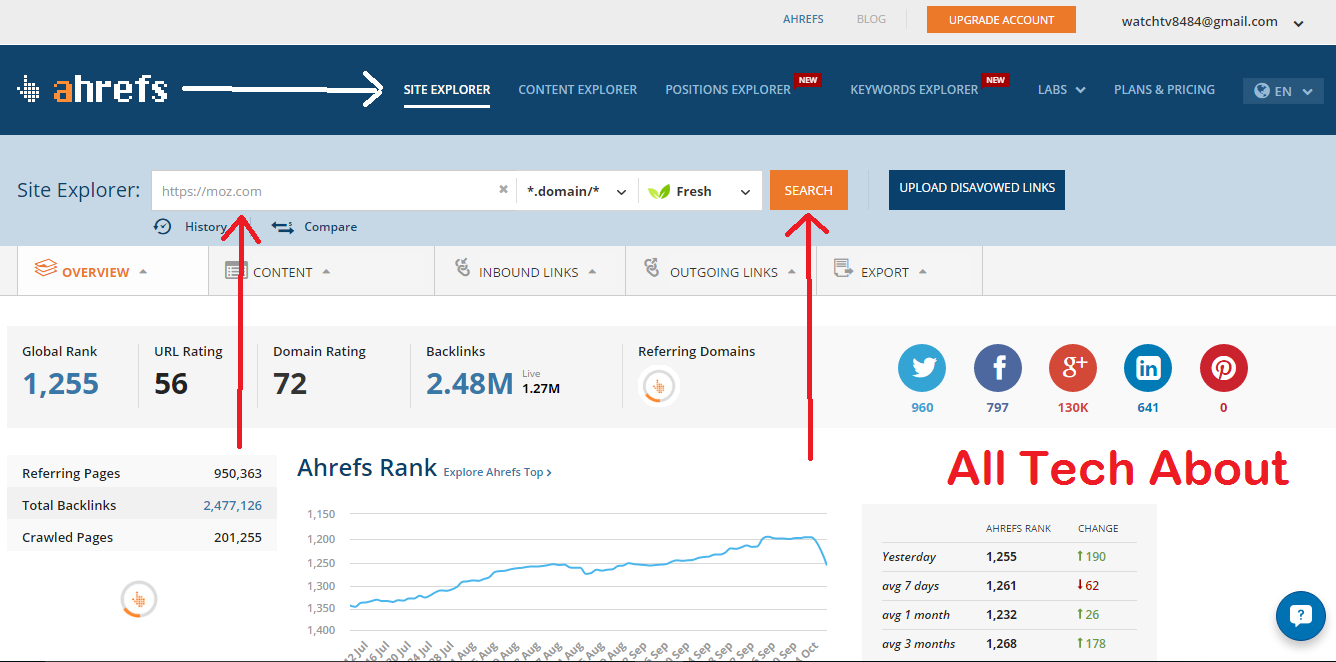Viewport: 1336px width, 662px height.
Task: Click the Backlinks value 2.48M
Action: tap(470, 383)
